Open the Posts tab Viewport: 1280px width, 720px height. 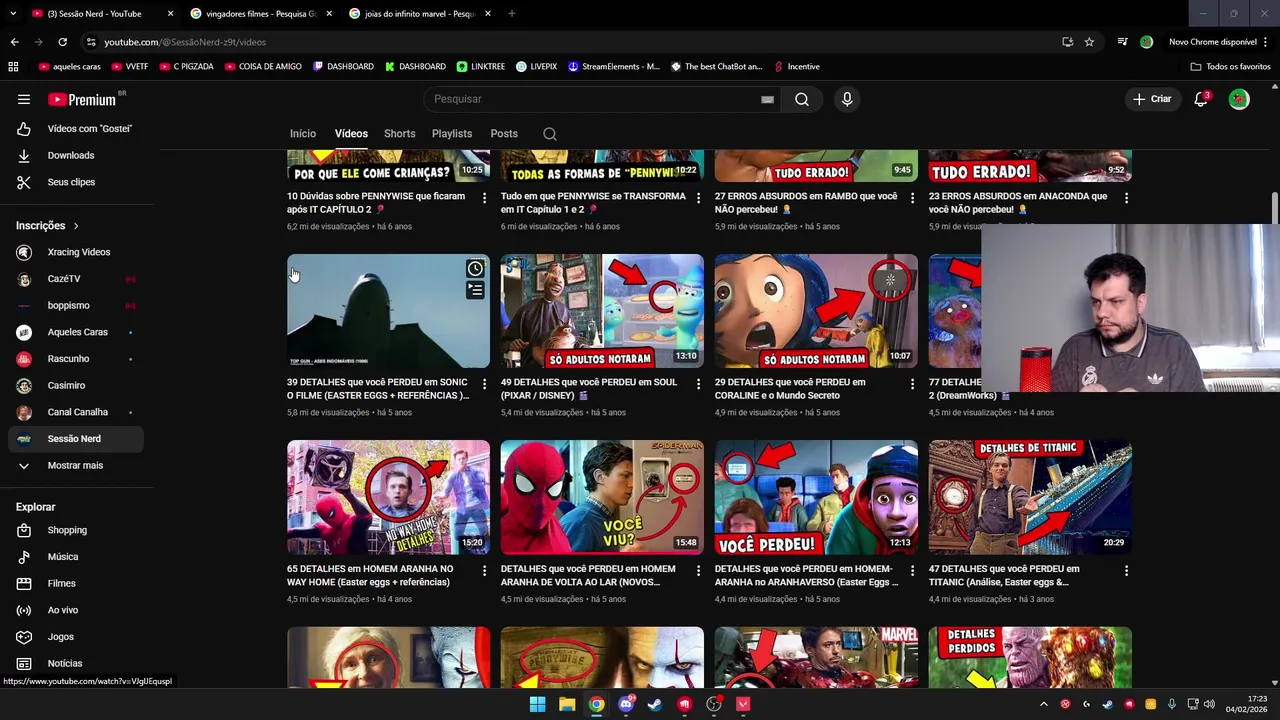tap(504, 134)
